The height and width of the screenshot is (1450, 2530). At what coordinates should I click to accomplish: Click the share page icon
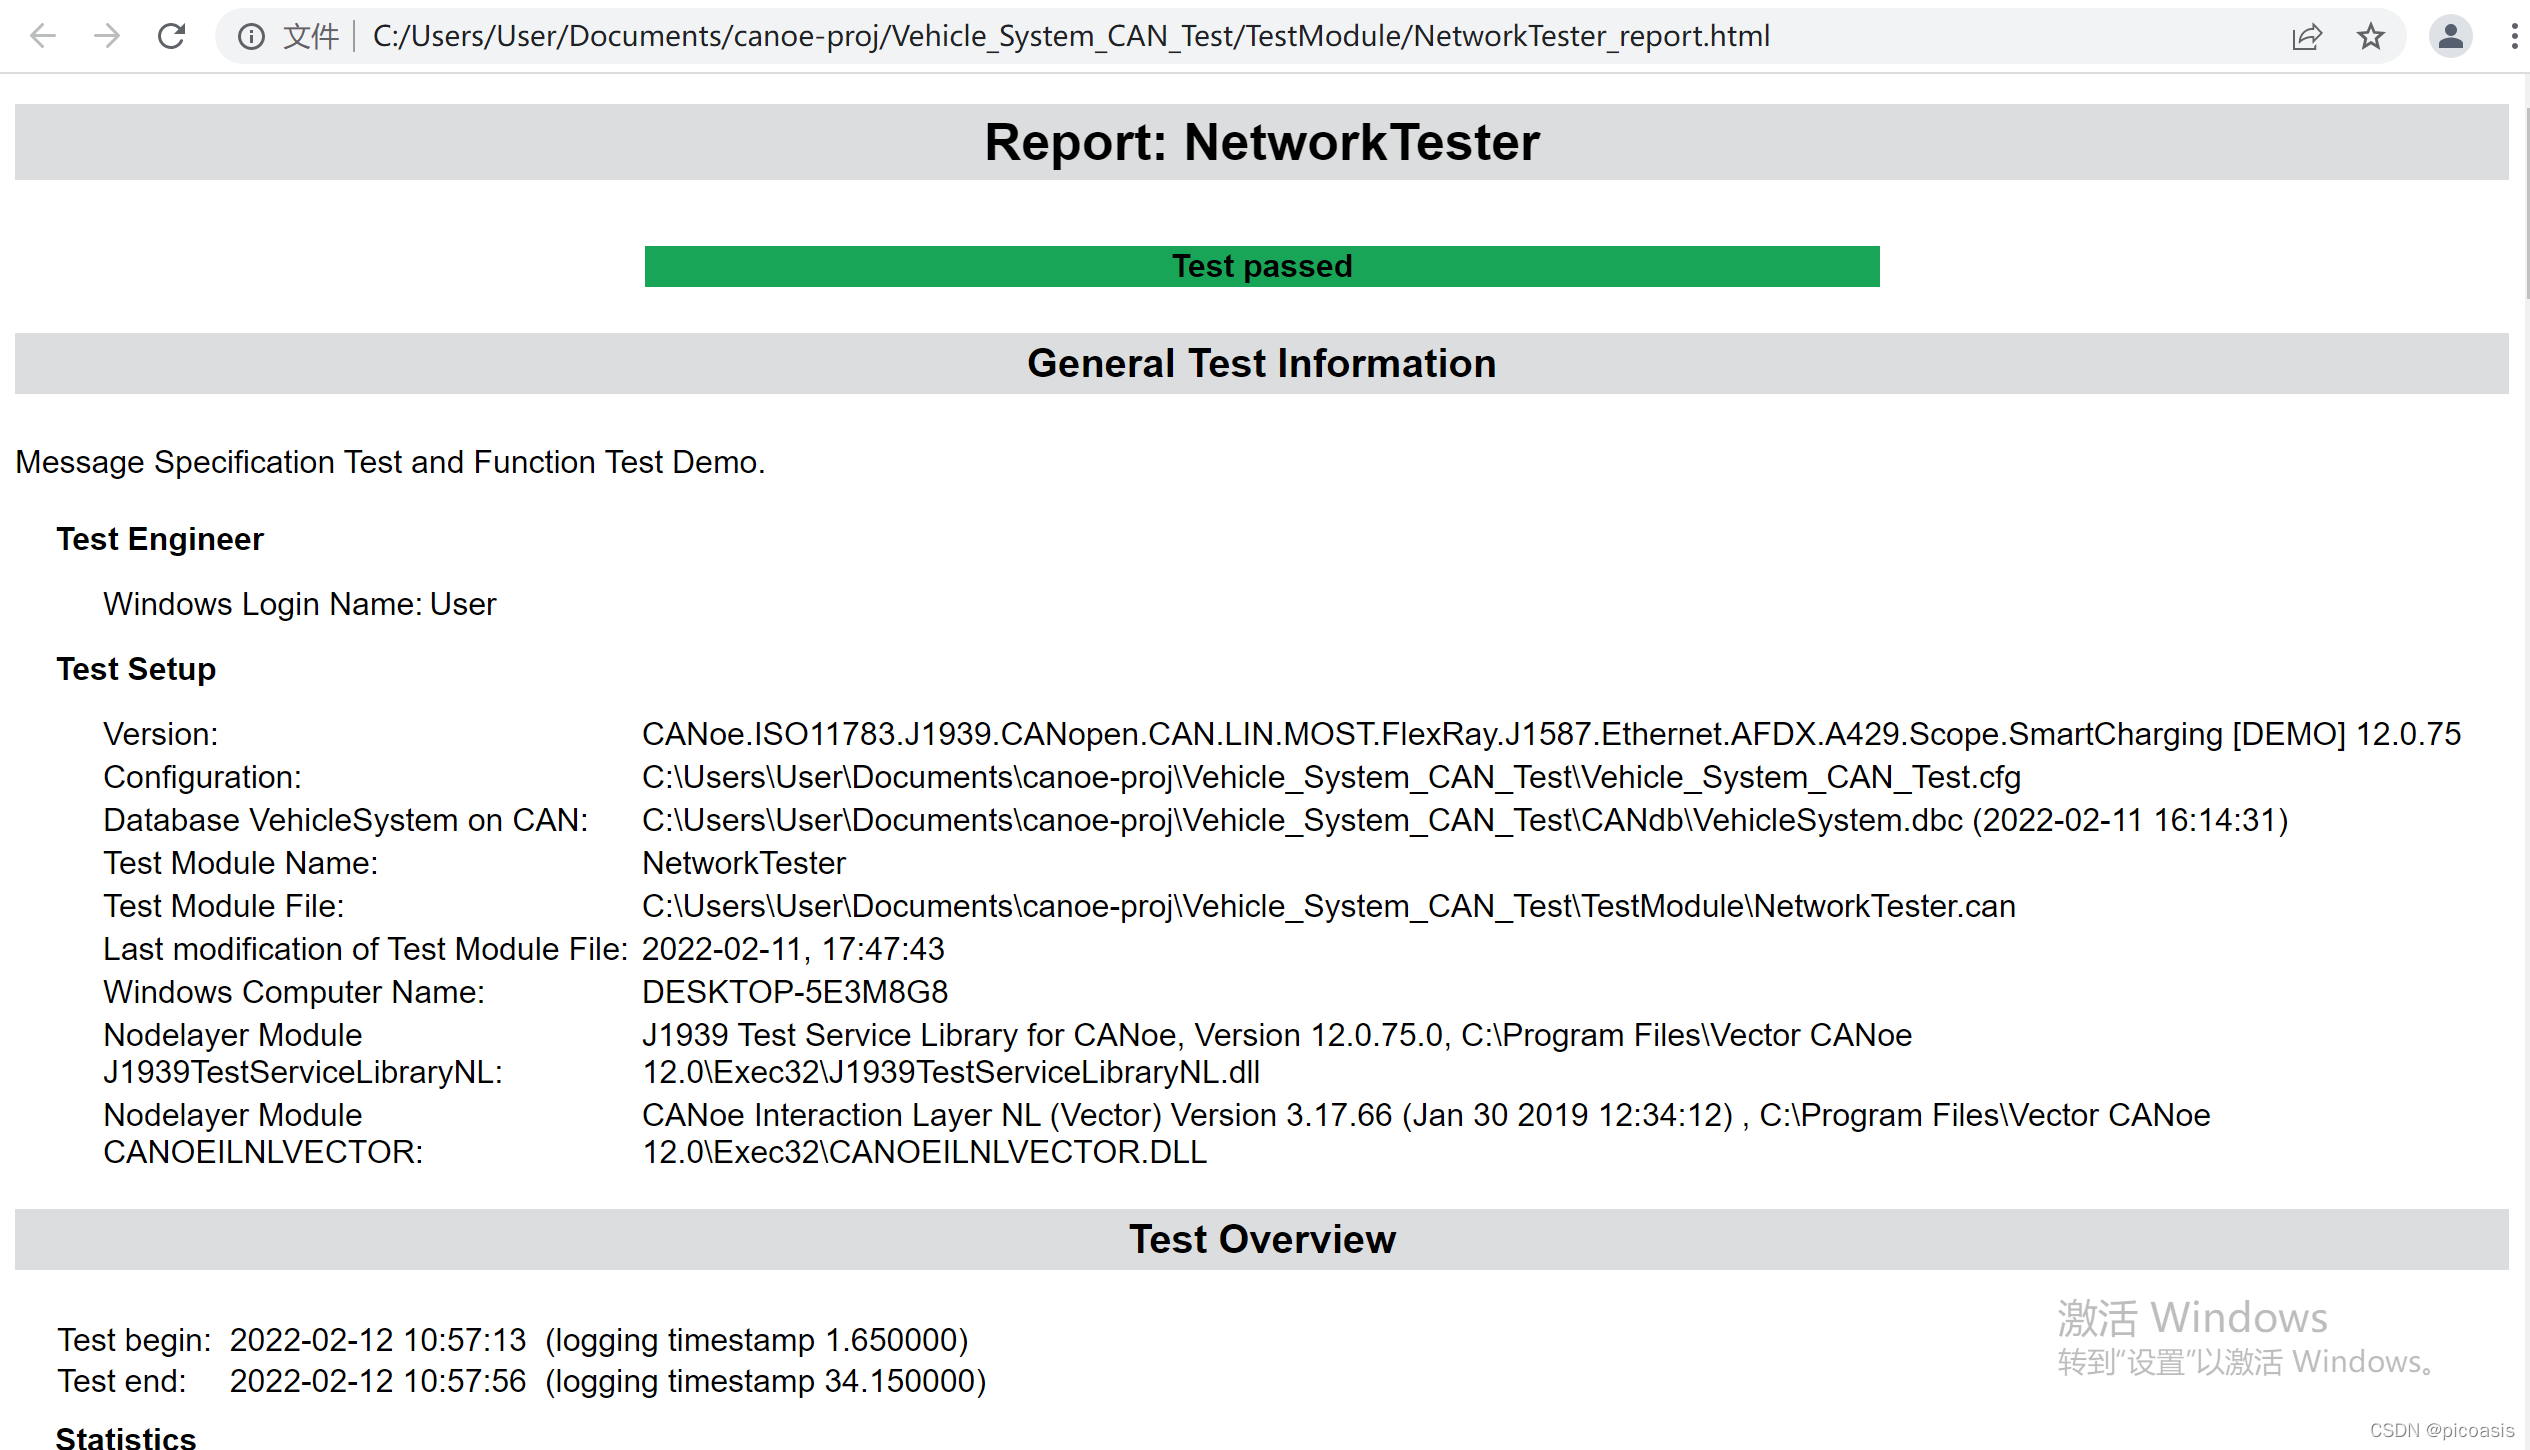point(2306,37)
